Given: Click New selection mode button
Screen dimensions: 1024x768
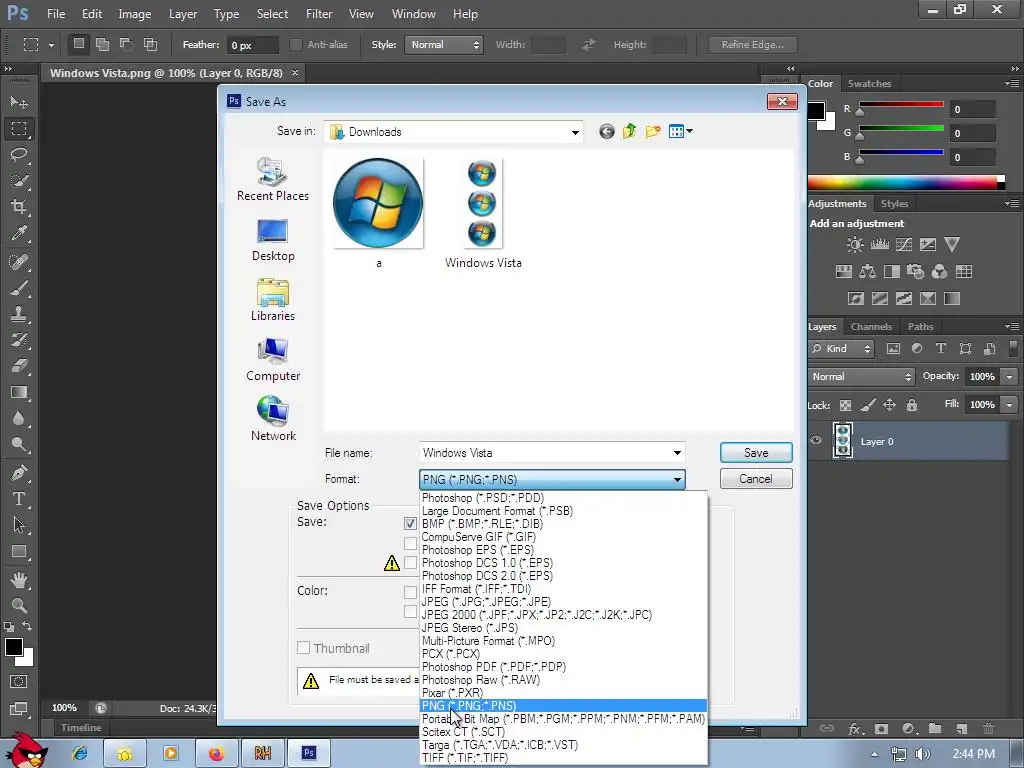Looking at the screenshot, I should [x=78, y=44].
